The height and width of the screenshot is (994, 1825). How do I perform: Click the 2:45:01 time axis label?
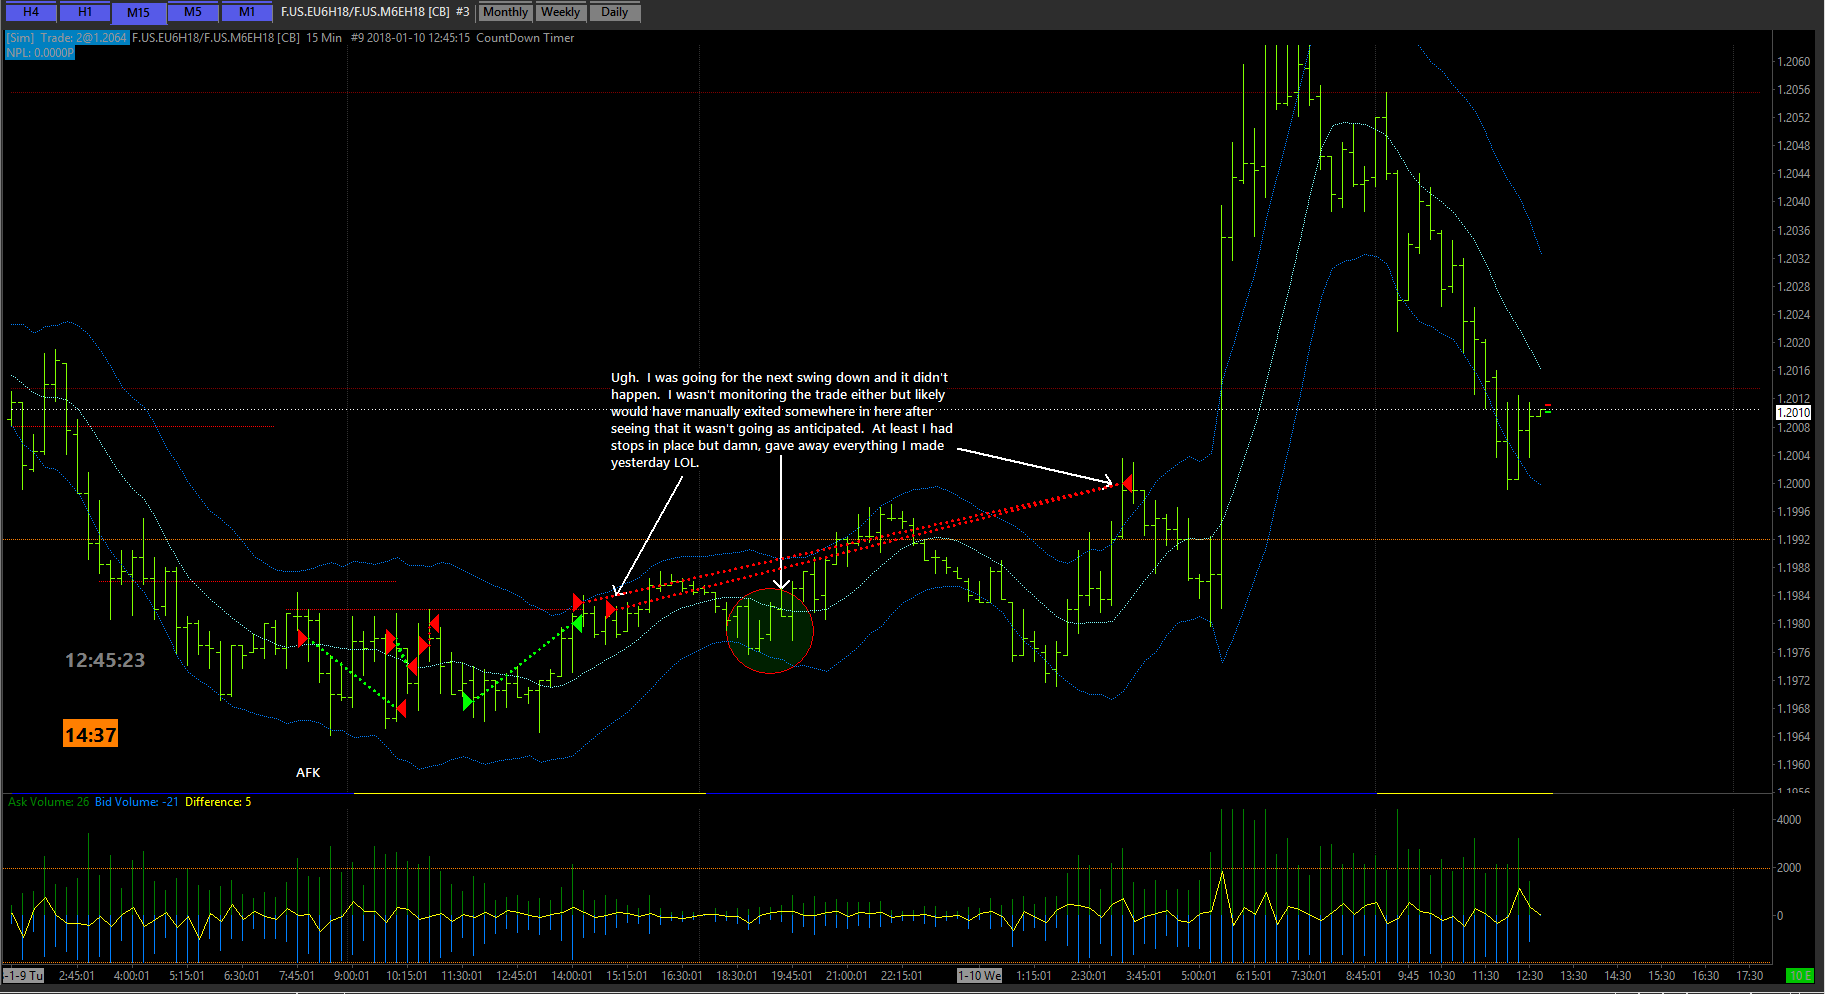click(76, 976)
